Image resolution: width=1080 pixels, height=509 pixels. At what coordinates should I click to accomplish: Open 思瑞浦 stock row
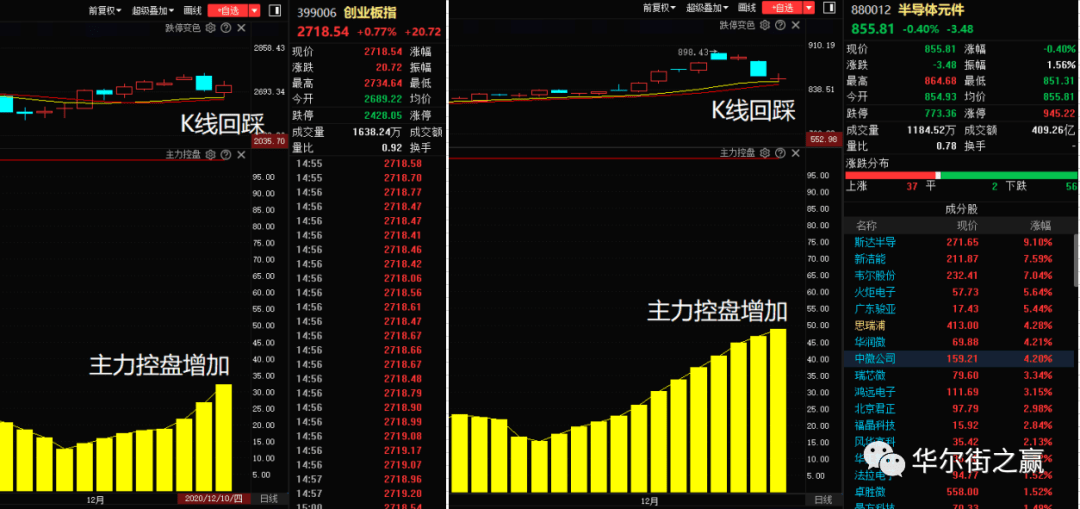[x=959, y=325]
